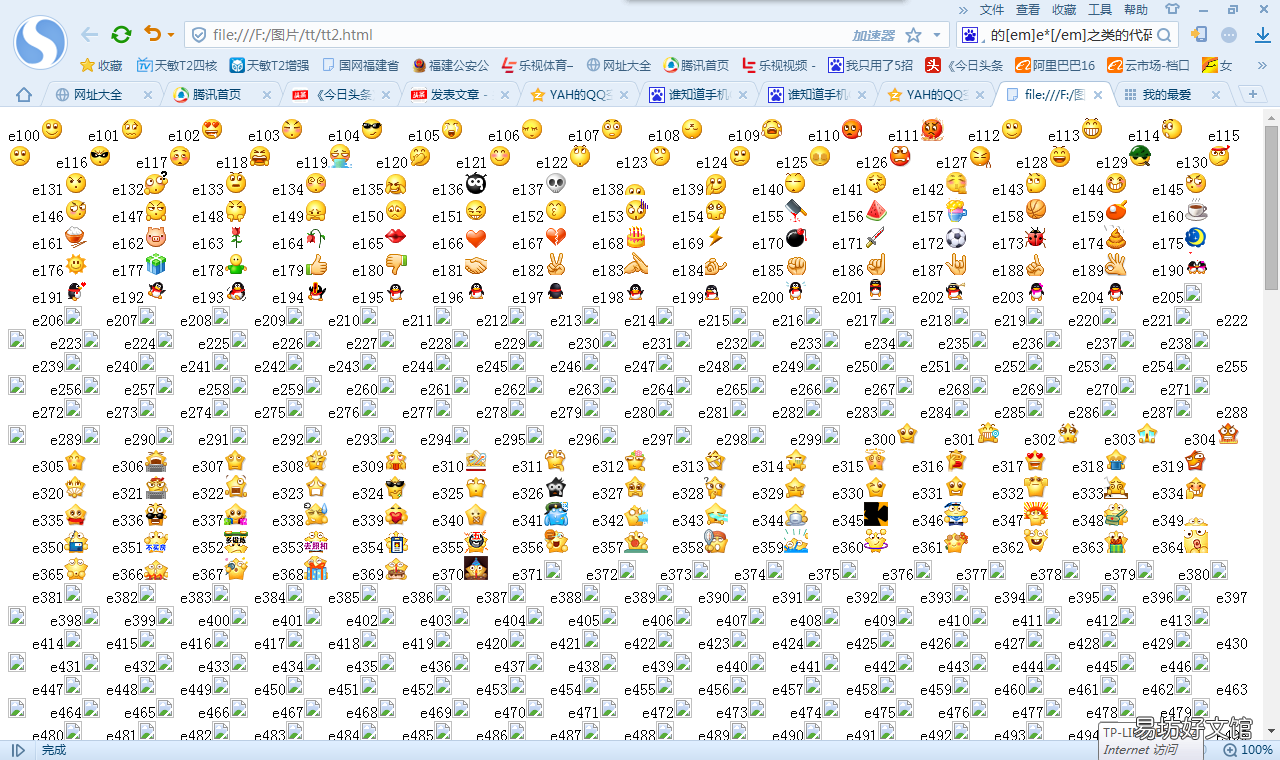Click the e172 soccer ball emoji
Screen dimensions: 1280x760
tap(956, 238)
